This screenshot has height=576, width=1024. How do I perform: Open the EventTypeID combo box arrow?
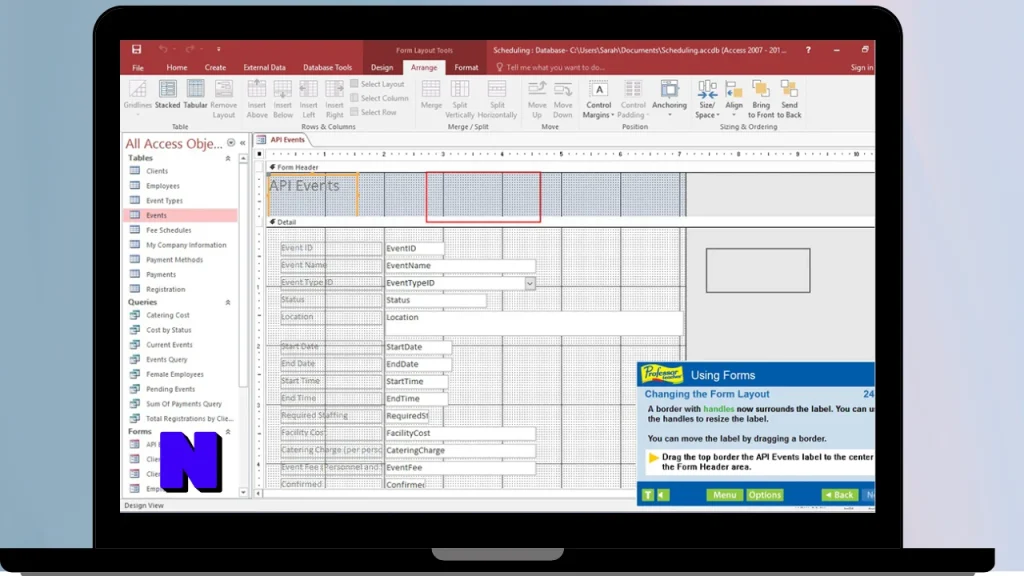(x=530, y=283)
